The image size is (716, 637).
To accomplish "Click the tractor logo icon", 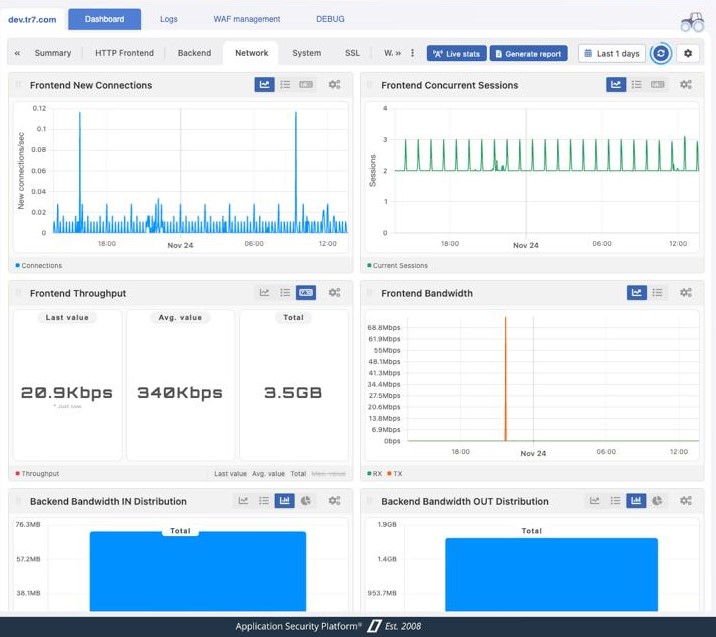I will click(692, 22).
